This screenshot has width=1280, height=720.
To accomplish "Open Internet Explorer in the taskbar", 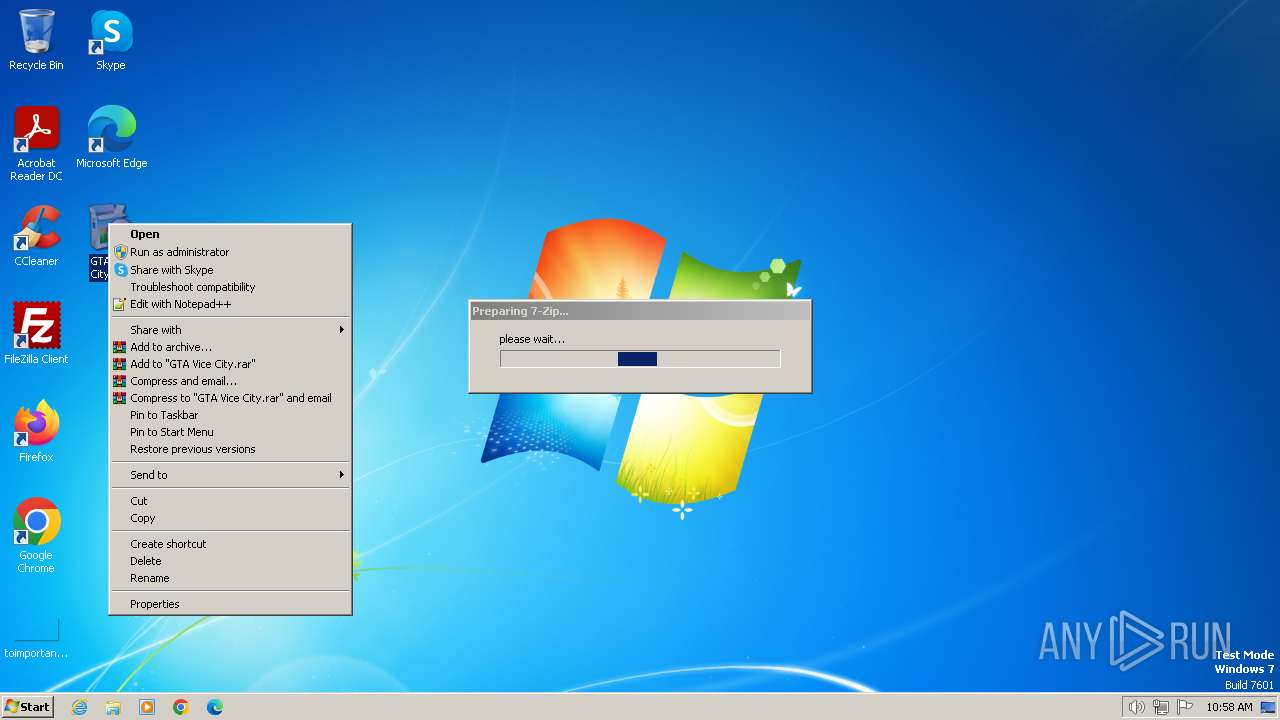I will 79,707.
